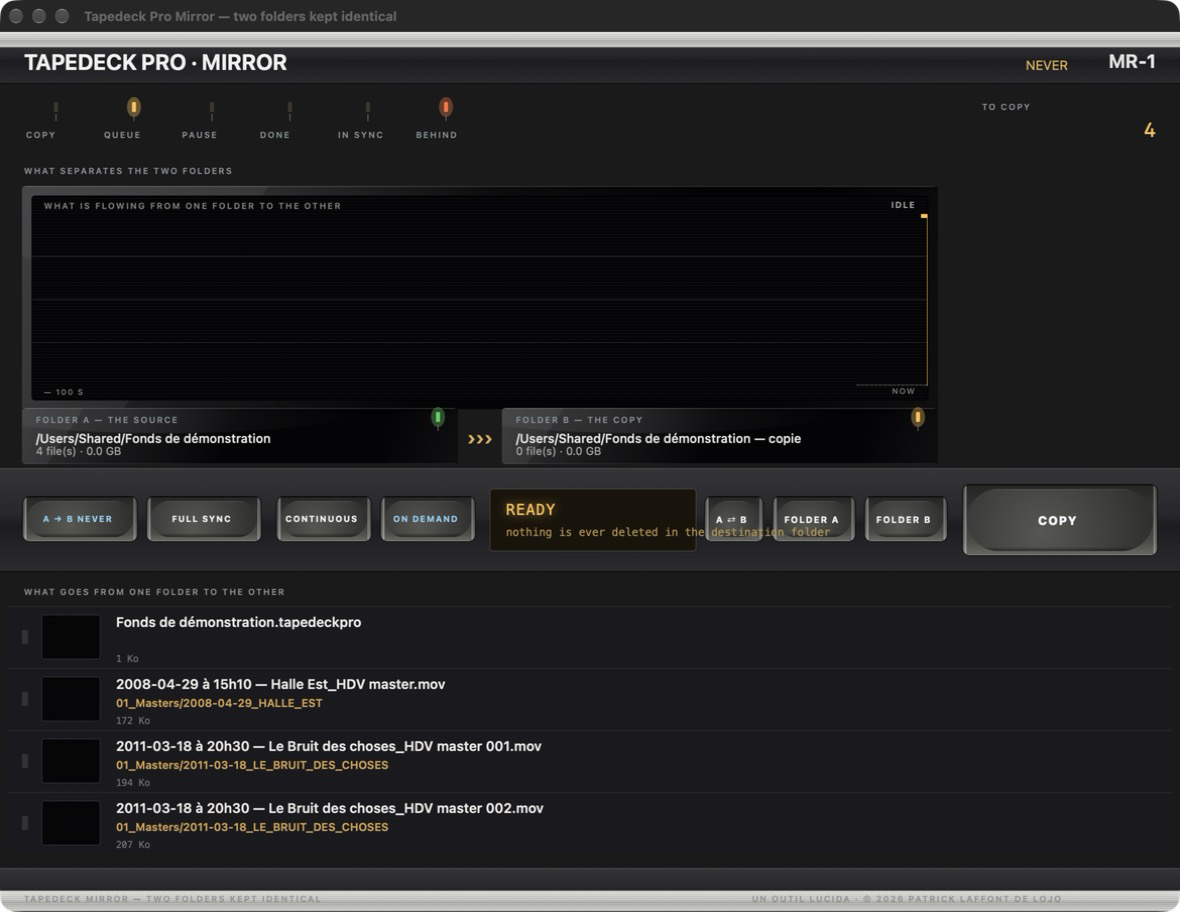The image size is (1180, 912).
Task: Toggle the marker for Halle Est_HDV master.mov
Action: point(25,699)
